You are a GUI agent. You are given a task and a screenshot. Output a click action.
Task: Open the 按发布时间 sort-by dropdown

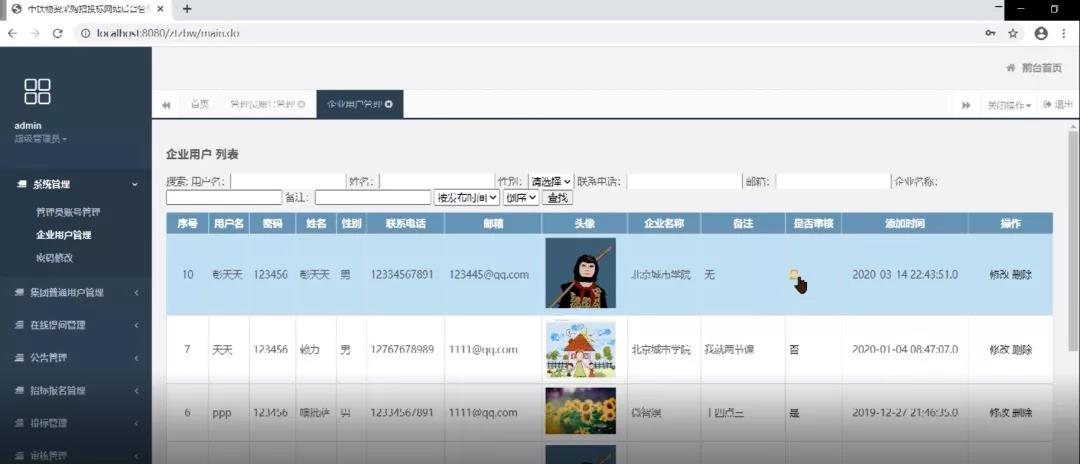coord(466,198)
